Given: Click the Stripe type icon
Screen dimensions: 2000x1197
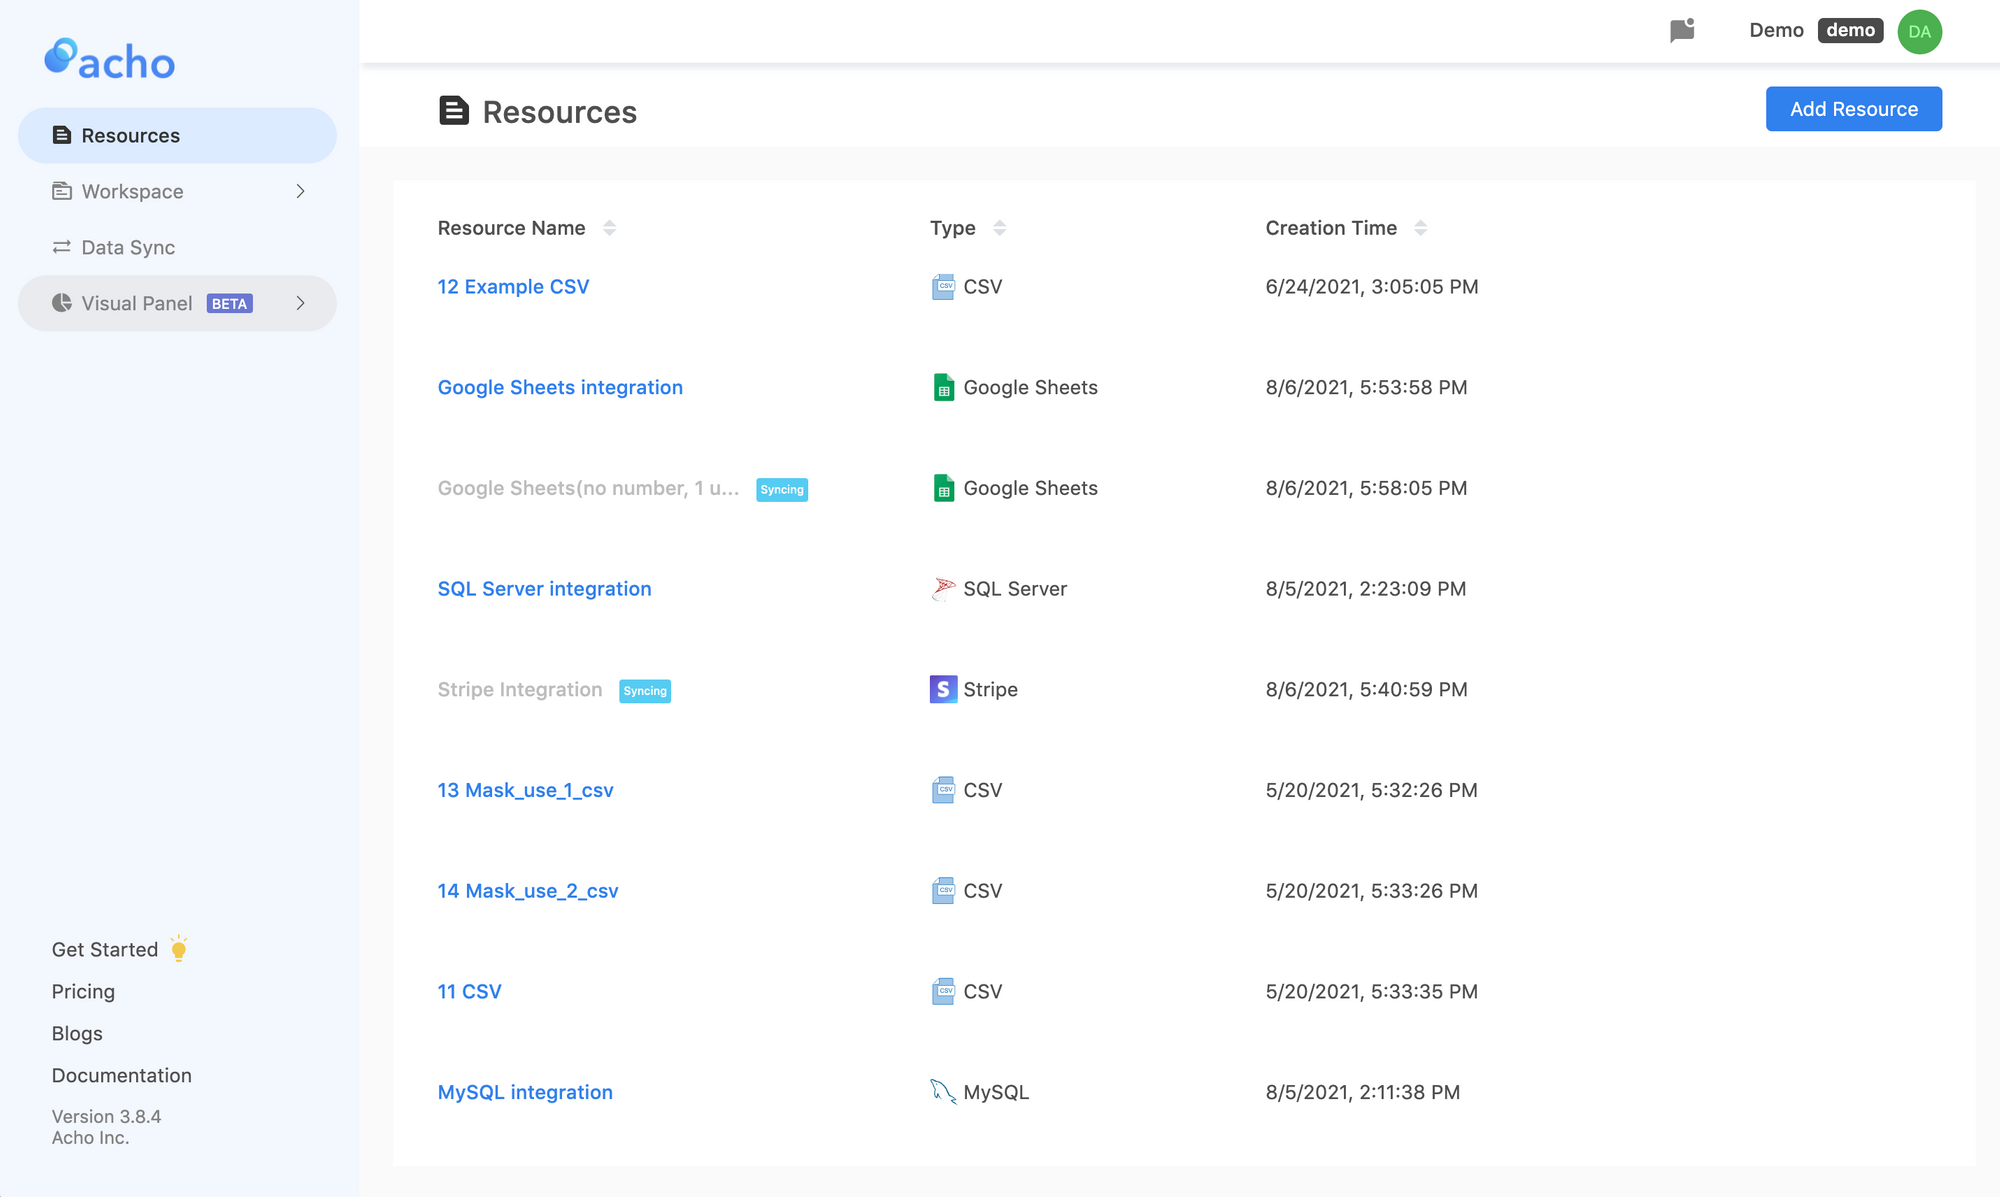Looking at the screenshot, I should (x=943, y=689).
